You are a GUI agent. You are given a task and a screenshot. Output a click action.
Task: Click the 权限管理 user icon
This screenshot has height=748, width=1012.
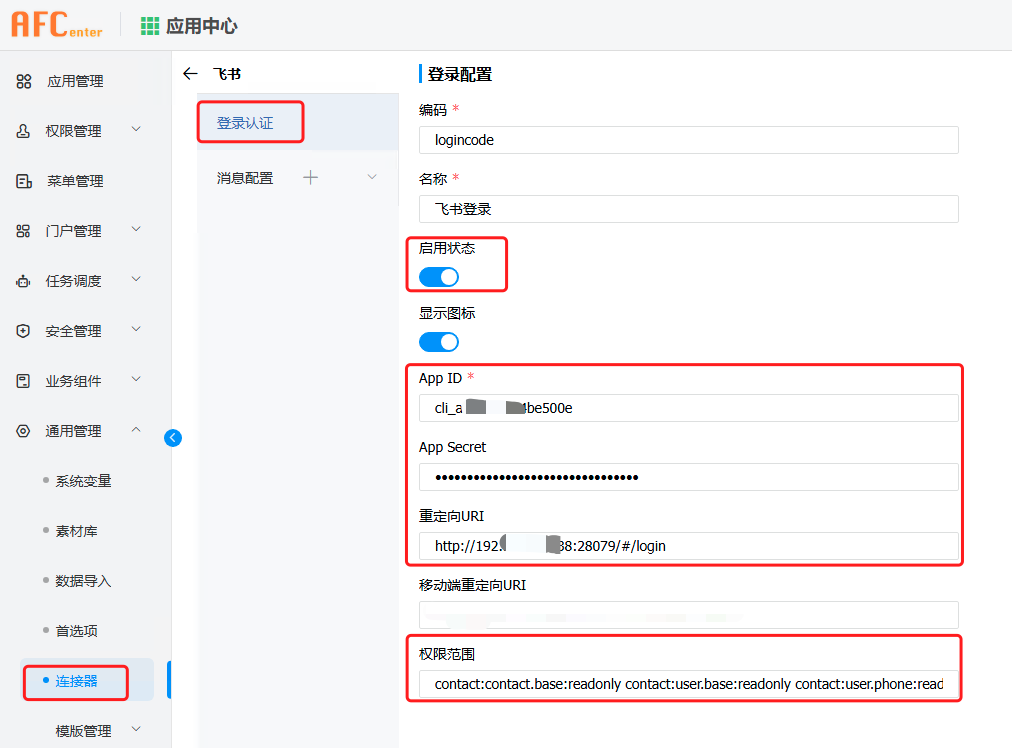[x=23, y=131]
